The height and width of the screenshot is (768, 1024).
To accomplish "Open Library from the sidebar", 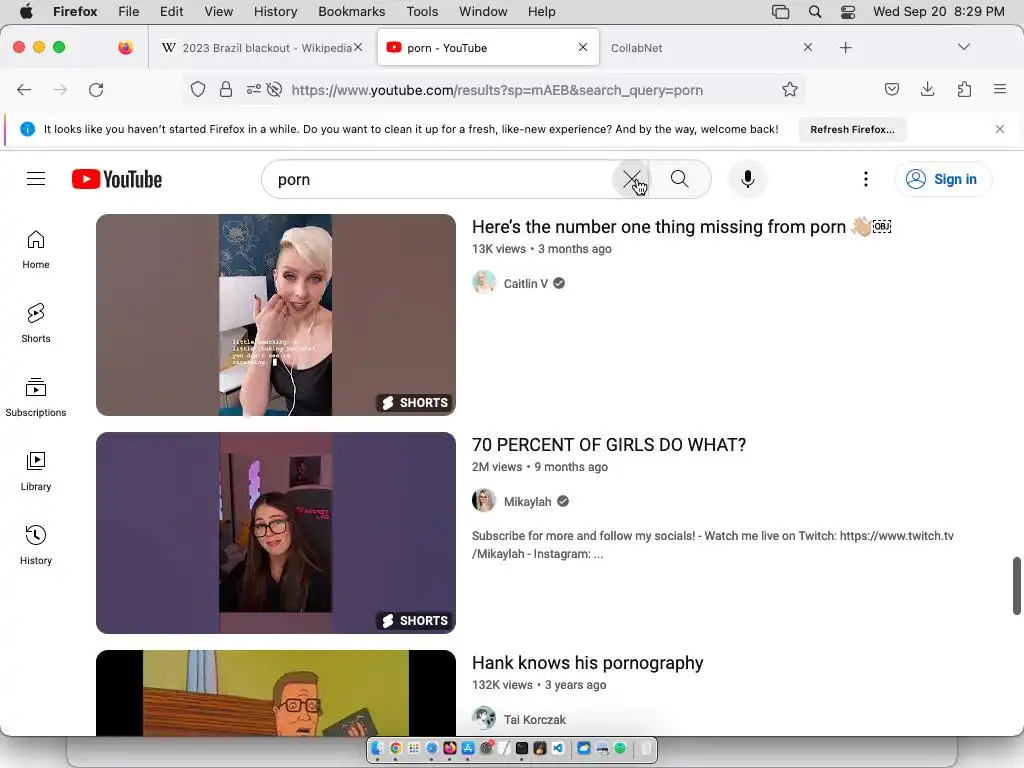I will pyautogui.click(x=36, y=472).
